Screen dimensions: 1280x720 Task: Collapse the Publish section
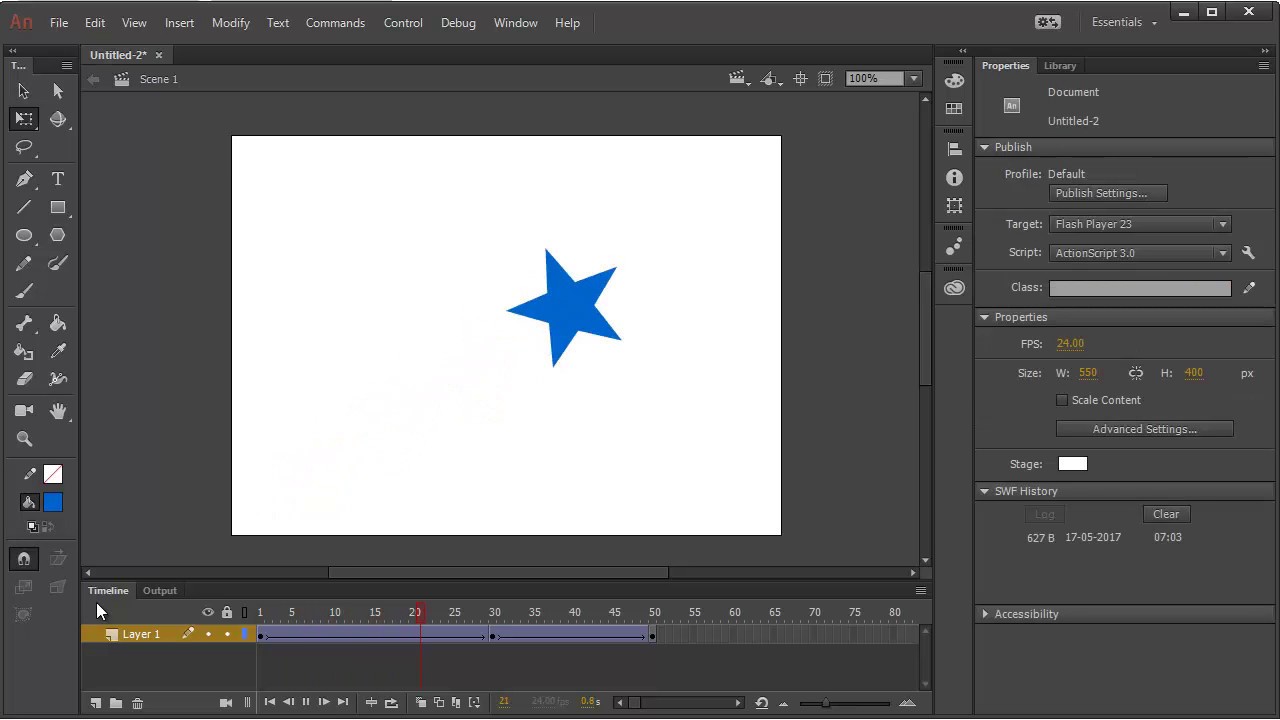[985, 147]
